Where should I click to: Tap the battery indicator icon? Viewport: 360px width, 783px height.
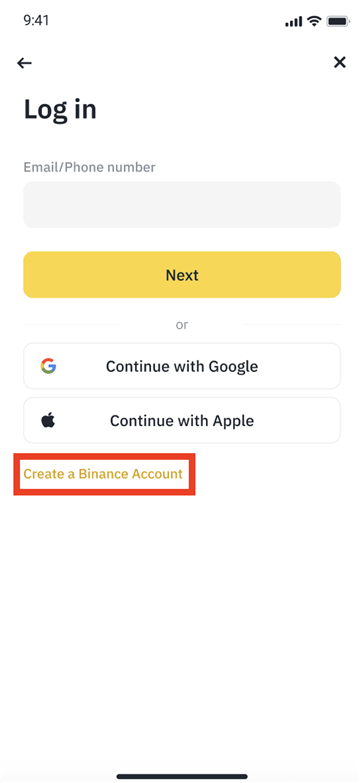coord(338,21)
